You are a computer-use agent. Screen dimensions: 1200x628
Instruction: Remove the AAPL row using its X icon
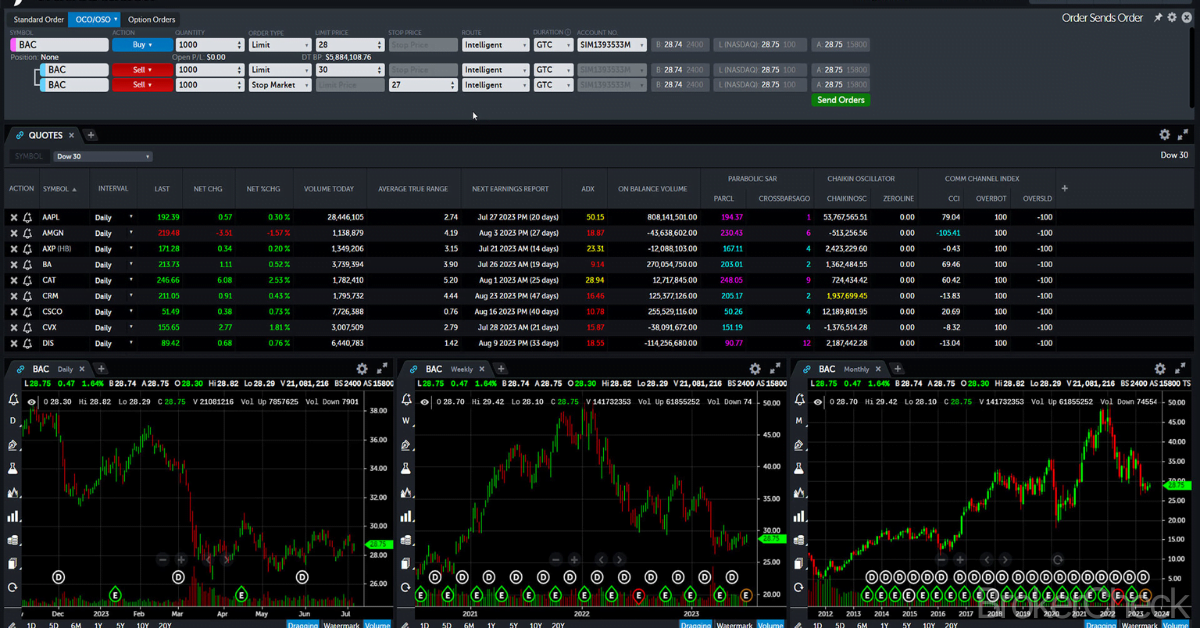coord(14,217)
